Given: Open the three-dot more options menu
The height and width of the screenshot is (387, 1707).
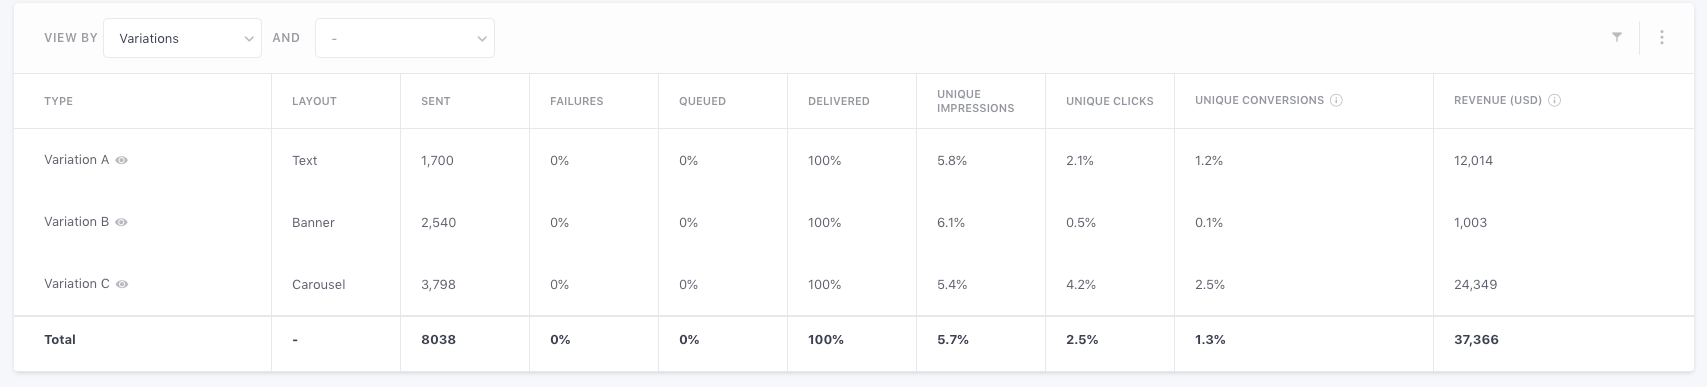Looking at the screenshot, I should 1661,37.
